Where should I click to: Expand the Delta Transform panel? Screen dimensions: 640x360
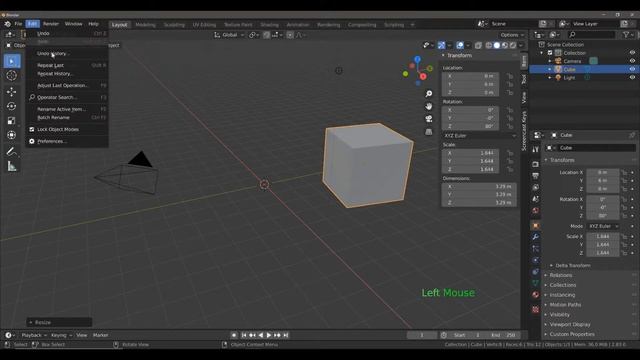pyautogui.click(x=573, y=266)
